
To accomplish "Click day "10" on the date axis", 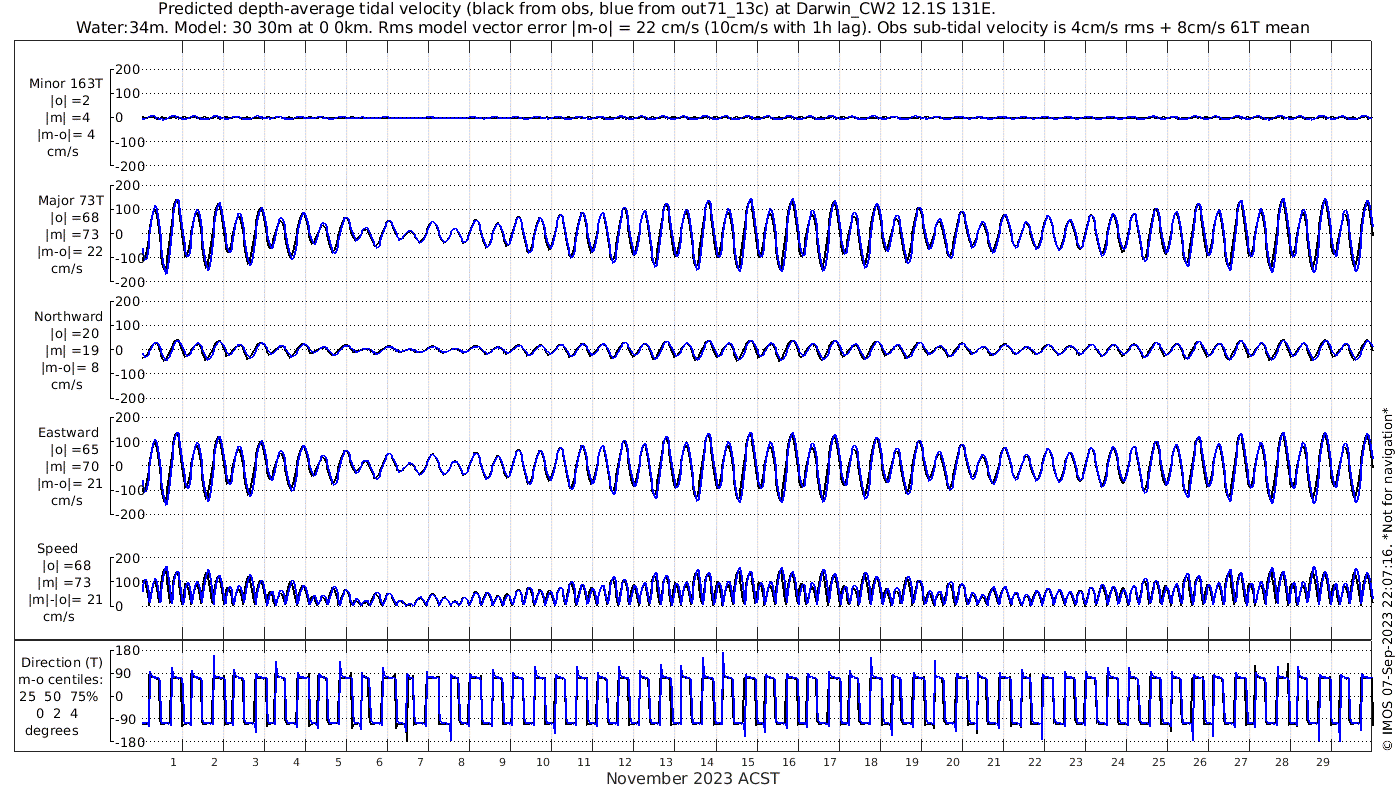I will pos(543,762).
